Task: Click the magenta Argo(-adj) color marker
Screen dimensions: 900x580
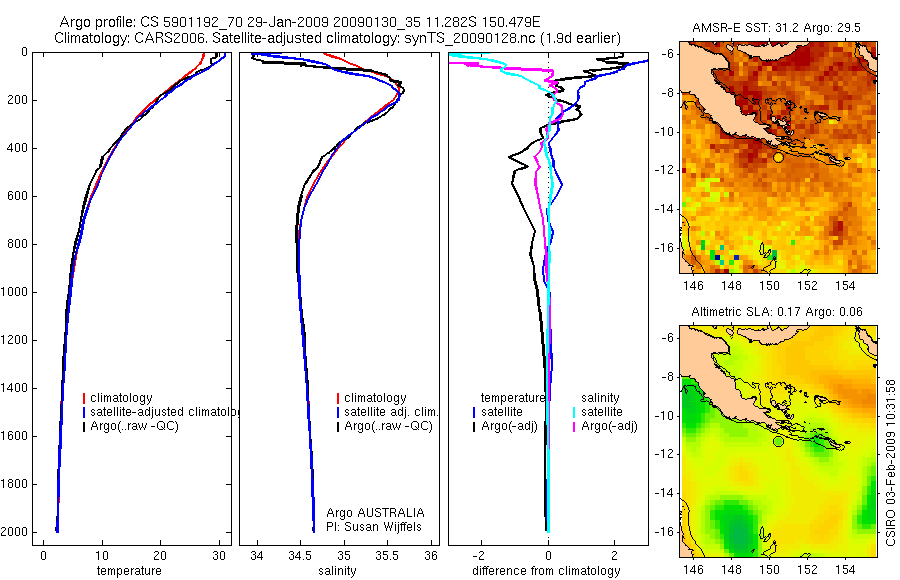Action: [x=574, y=426]
